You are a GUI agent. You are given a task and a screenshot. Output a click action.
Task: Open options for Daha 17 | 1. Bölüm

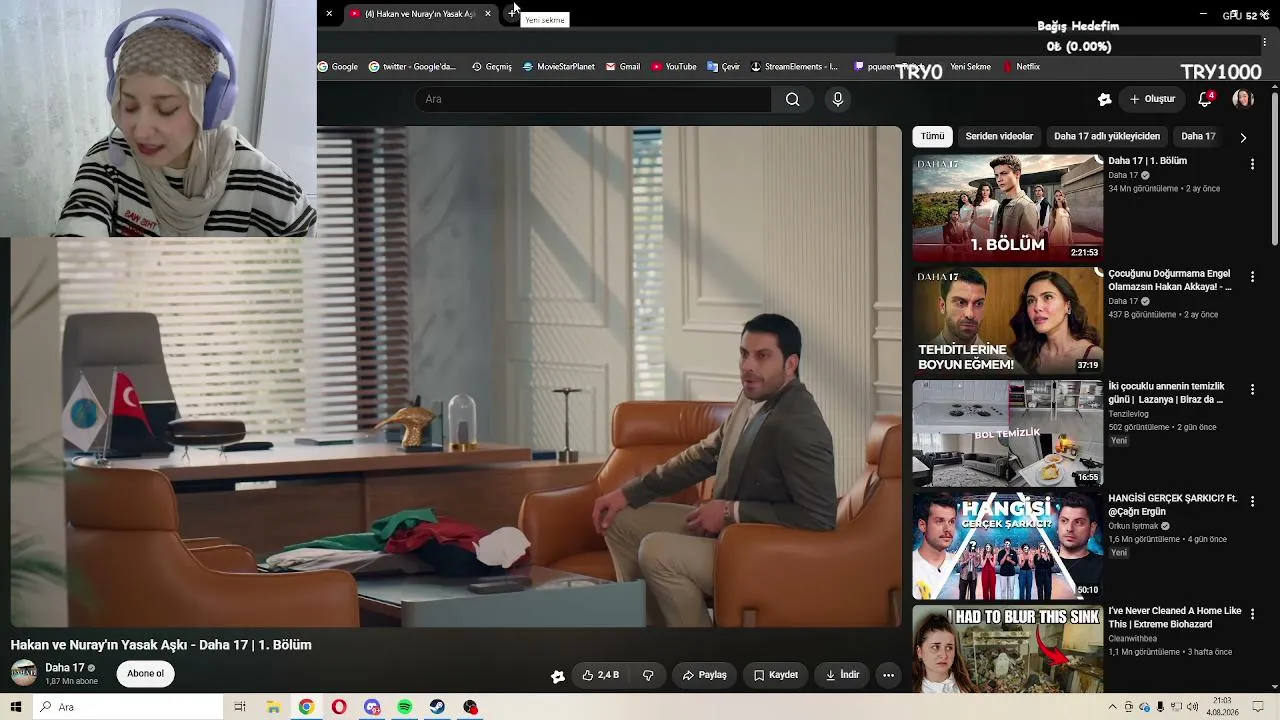[1252, 164]
